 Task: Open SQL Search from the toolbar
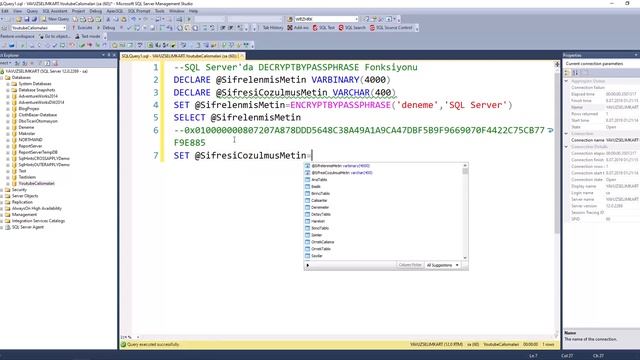tap(352, 28)
